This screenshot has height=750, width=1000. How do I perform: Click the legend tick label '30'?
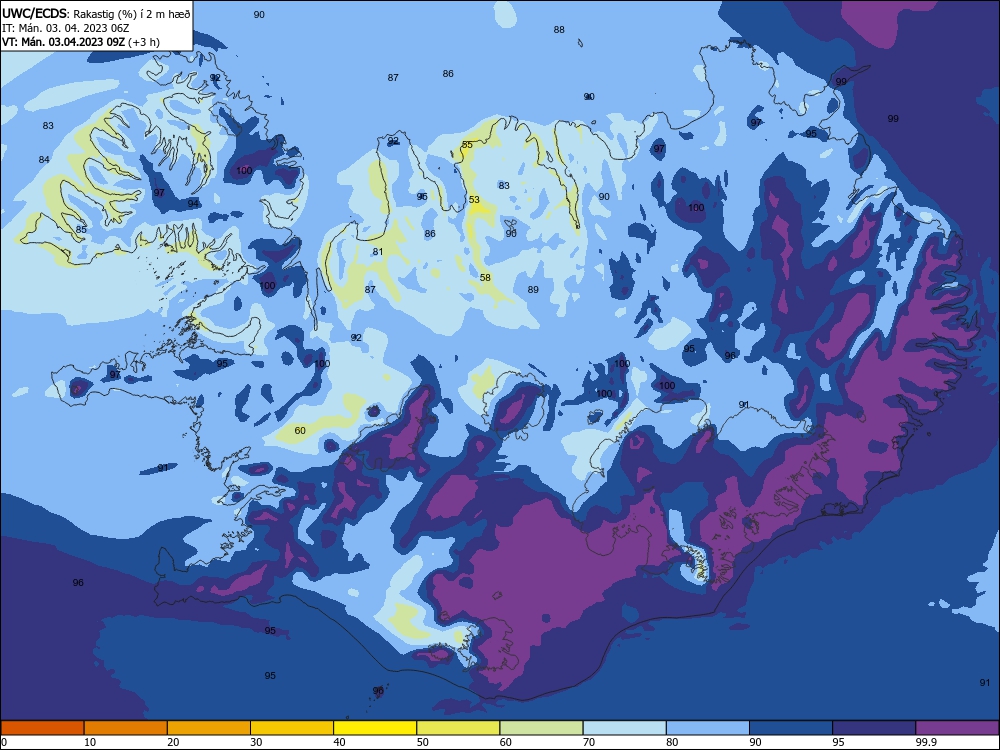pos(256,742)
